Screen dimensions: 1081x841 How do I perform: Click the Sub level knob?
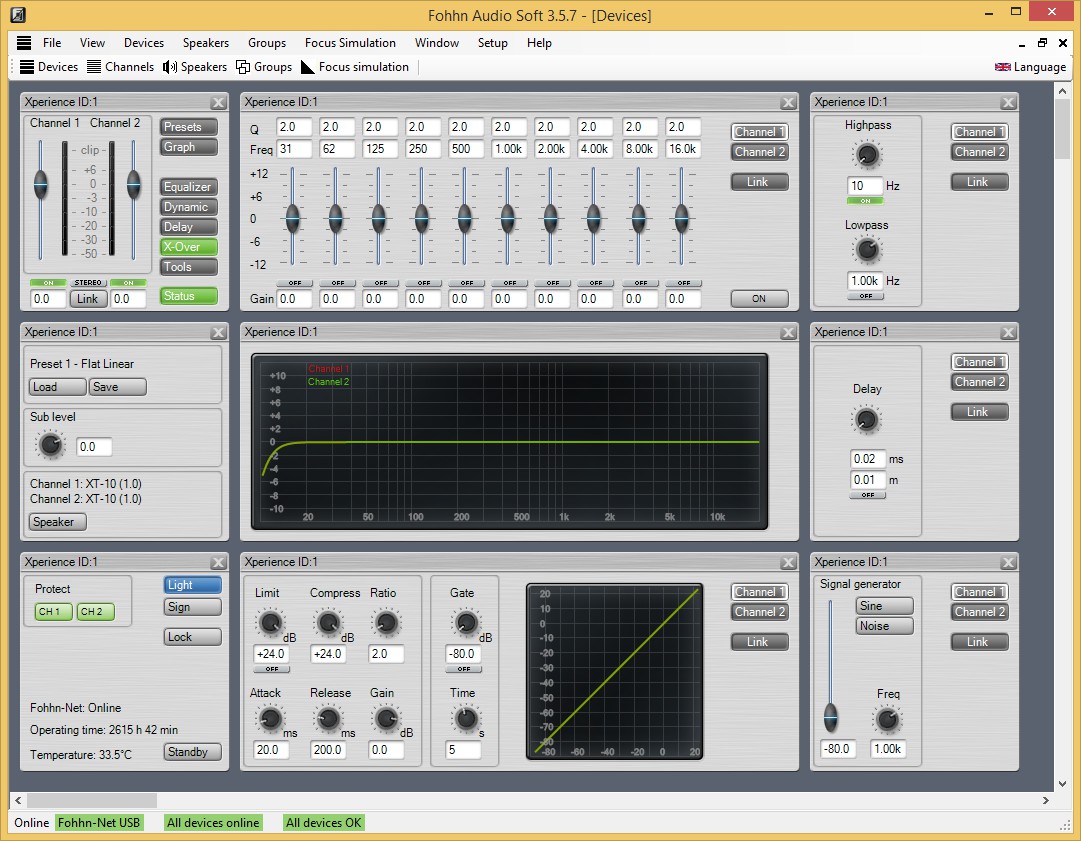(x=50, y=445)
